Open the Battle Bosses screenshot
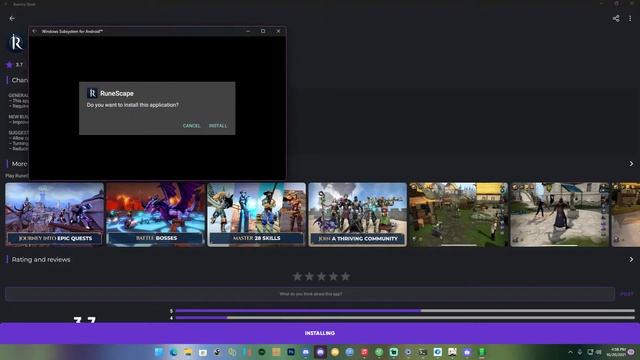This screenshot has width=640, height=360. (156, 214)
